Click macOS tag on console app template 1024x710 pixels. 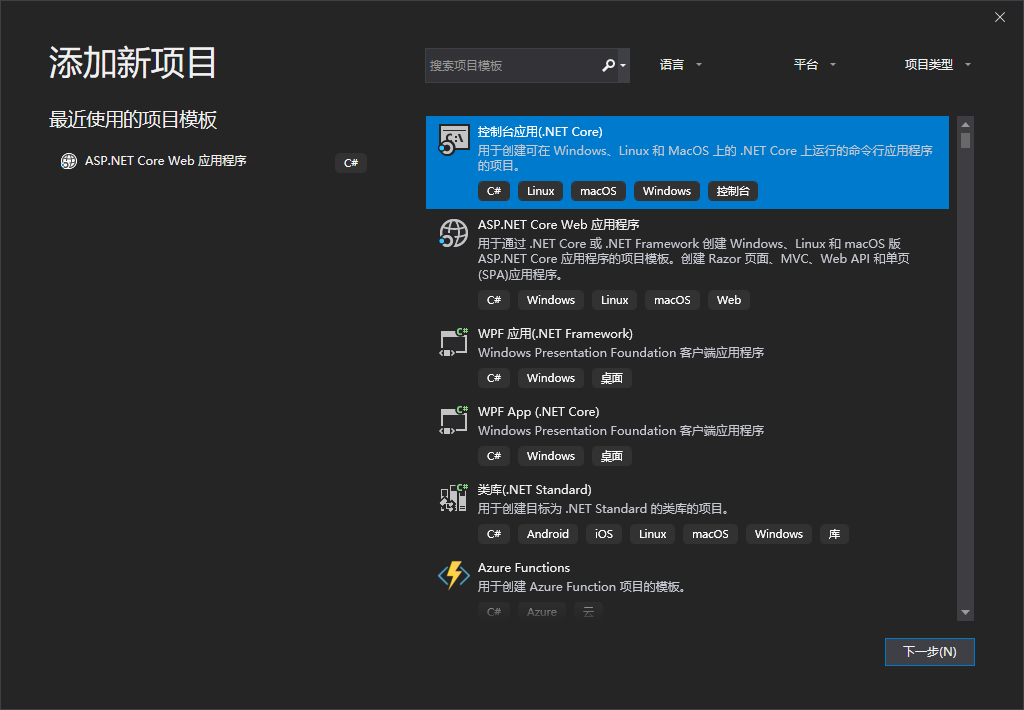coord(598,191)
